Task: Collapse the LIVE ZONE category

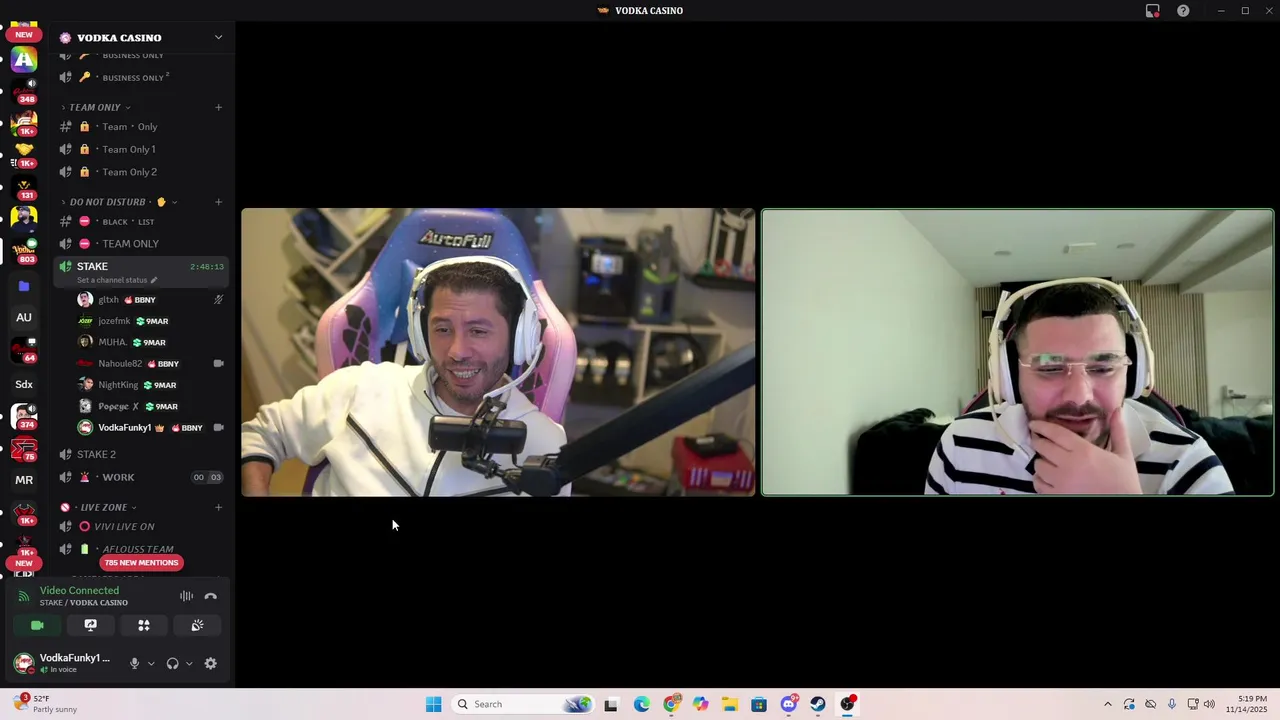Action: (x=99, y=507)
